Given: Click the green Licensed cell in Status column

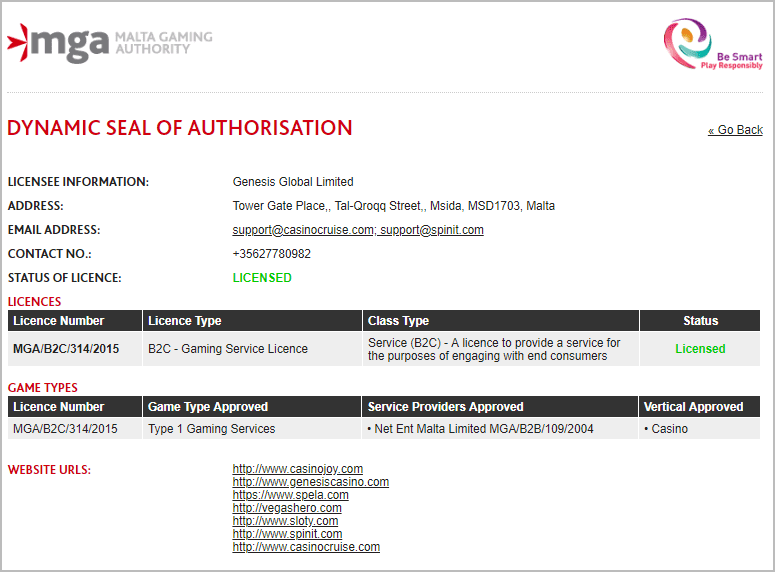Looking at the screenshot, I should [x=700, y=349].
